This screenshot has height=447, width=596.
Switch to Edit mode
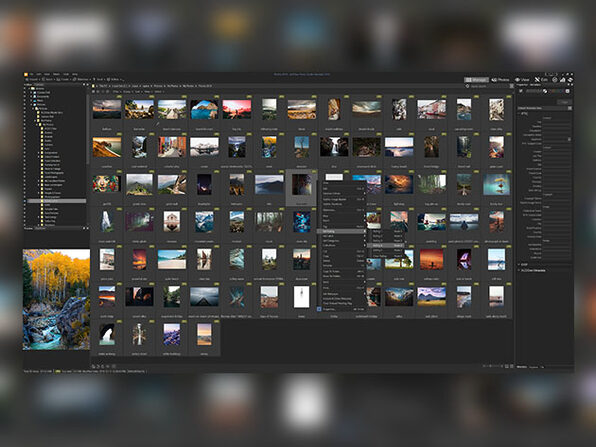(541, 80)
